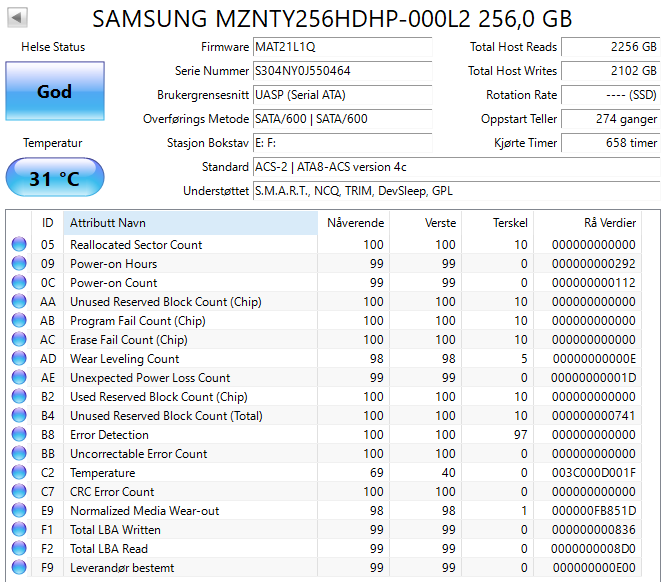Screen dimensions: 667x582
Task: Open the God health status button
Action: point(55,91)
